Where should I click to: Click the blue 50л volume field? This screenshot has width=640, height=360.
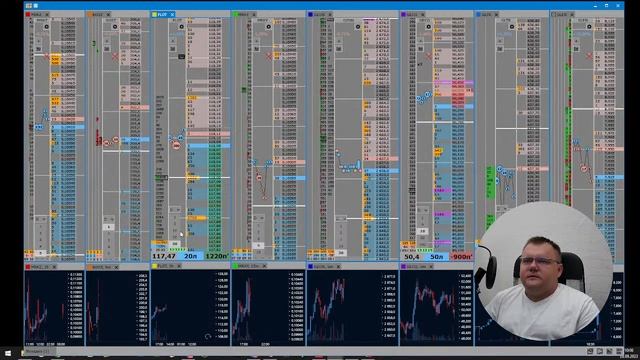pyautogui.click(x=436, y=257)
